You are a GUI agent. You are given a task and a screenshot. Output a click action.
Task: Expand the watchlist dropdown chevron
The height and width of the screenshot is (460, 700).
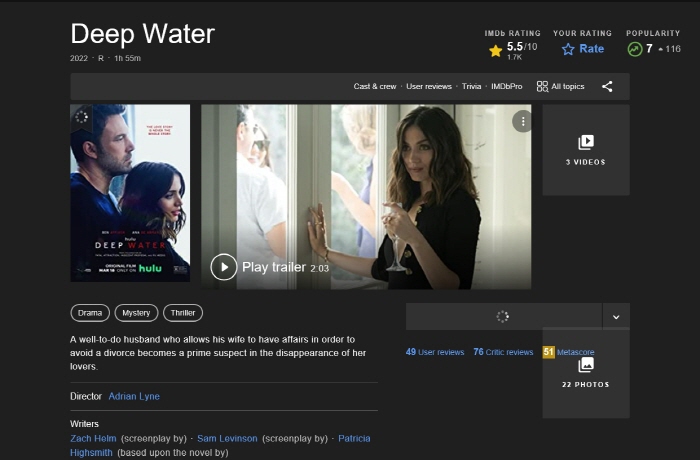616,317
